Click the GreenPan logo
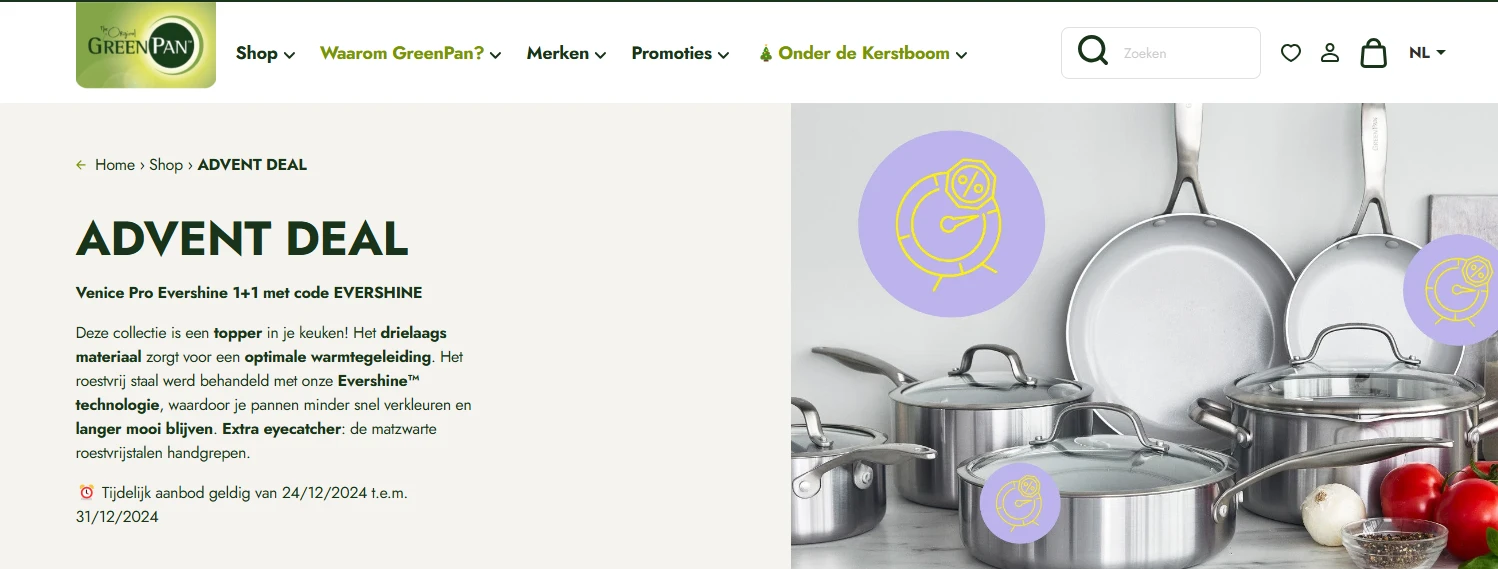Viewport: 1498px width, 569px height. [x=146, y=45]
